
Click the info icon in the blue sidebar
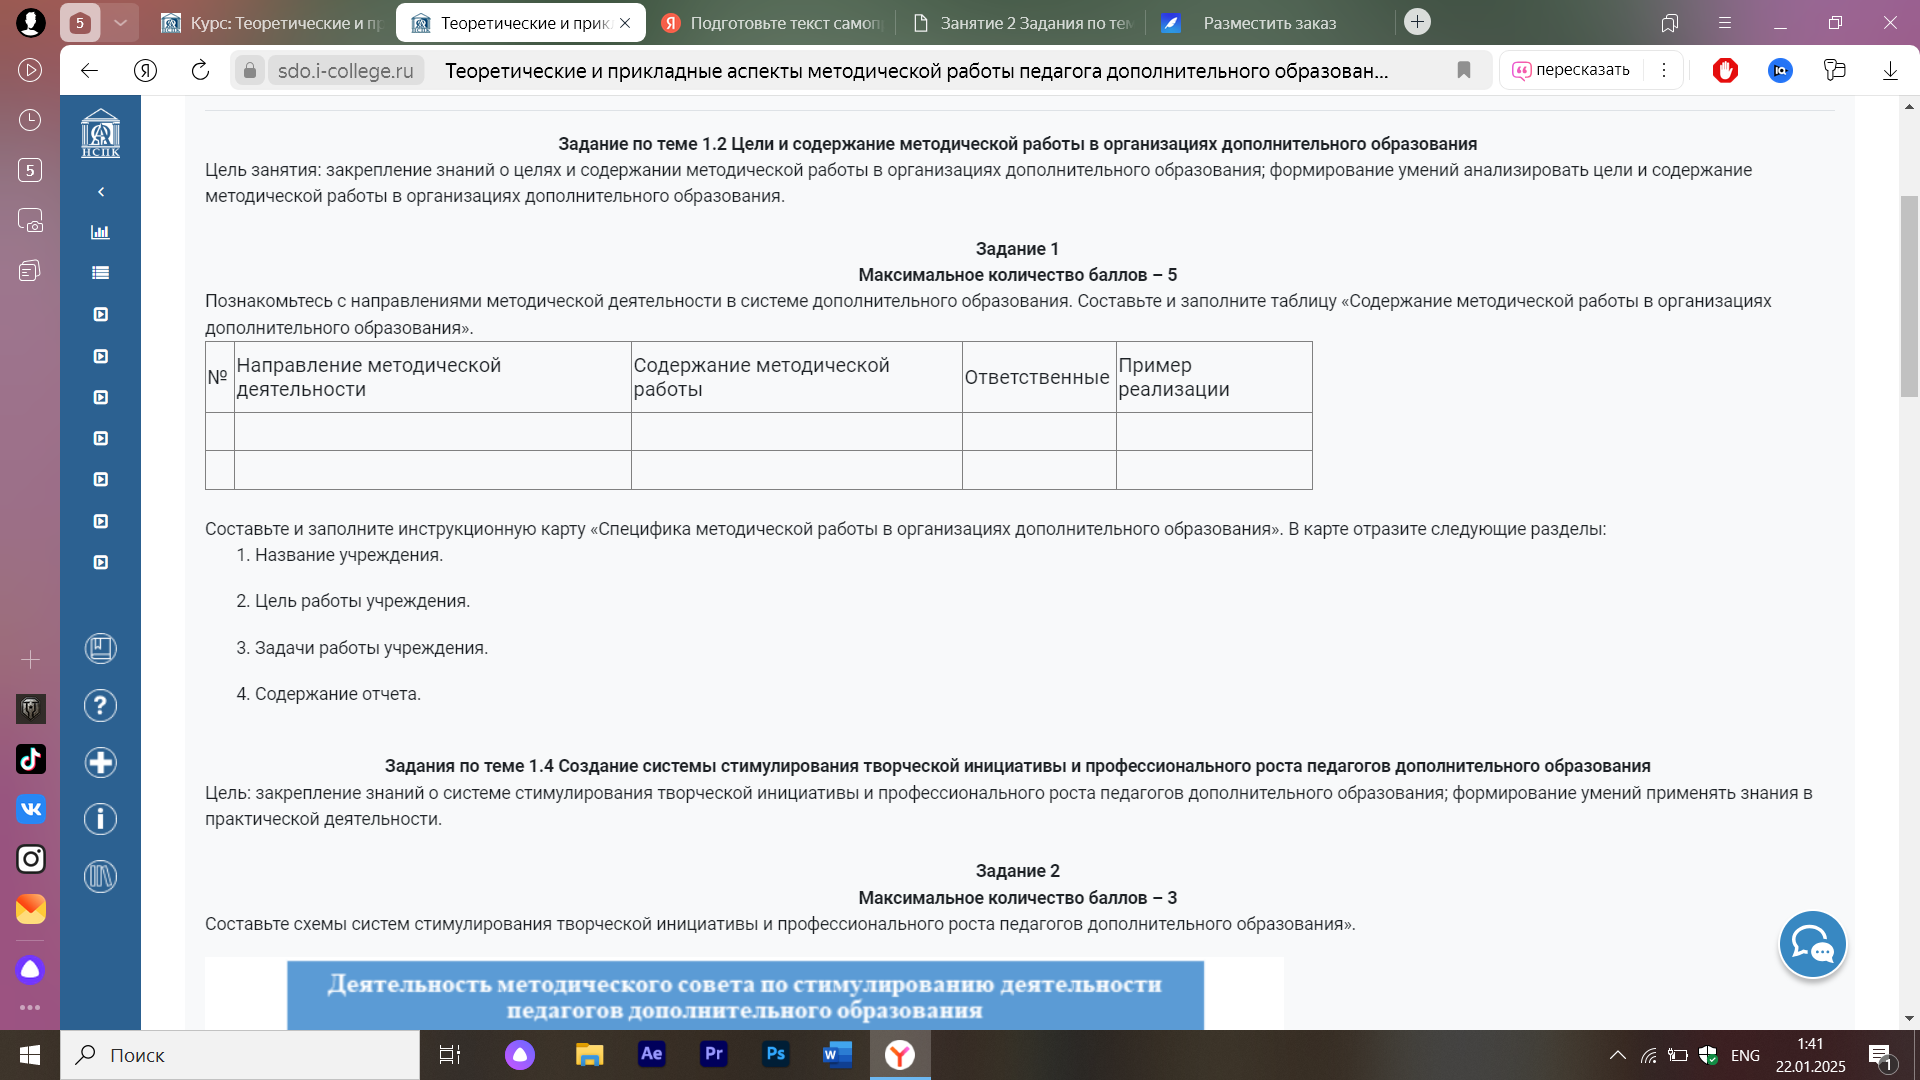pos(100,819)
